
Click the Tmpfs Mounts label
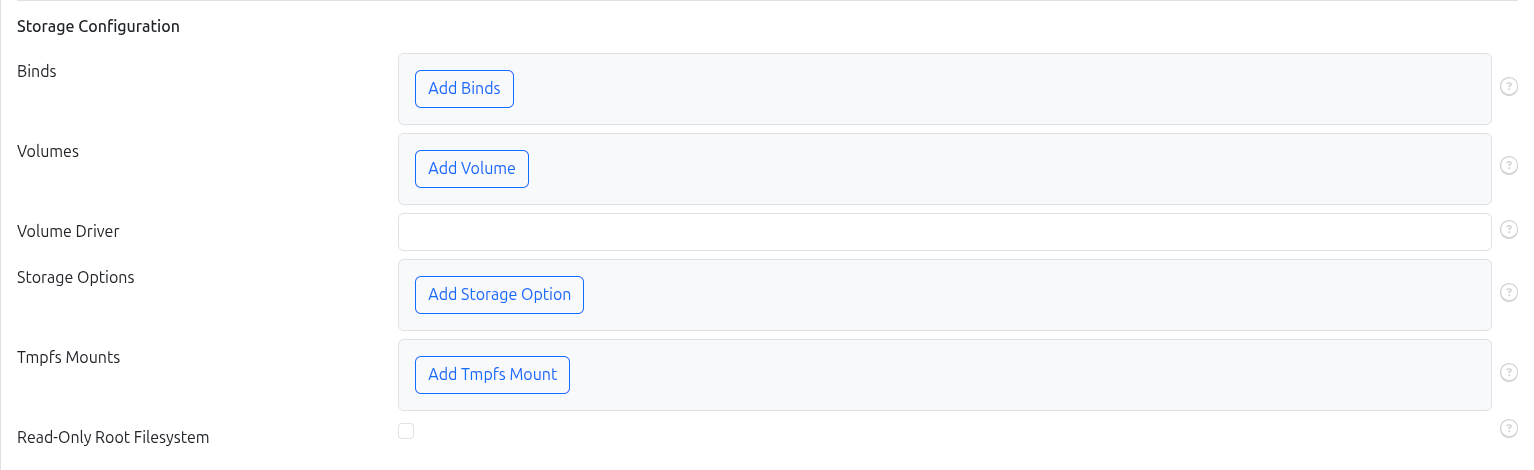coord(69,358)
